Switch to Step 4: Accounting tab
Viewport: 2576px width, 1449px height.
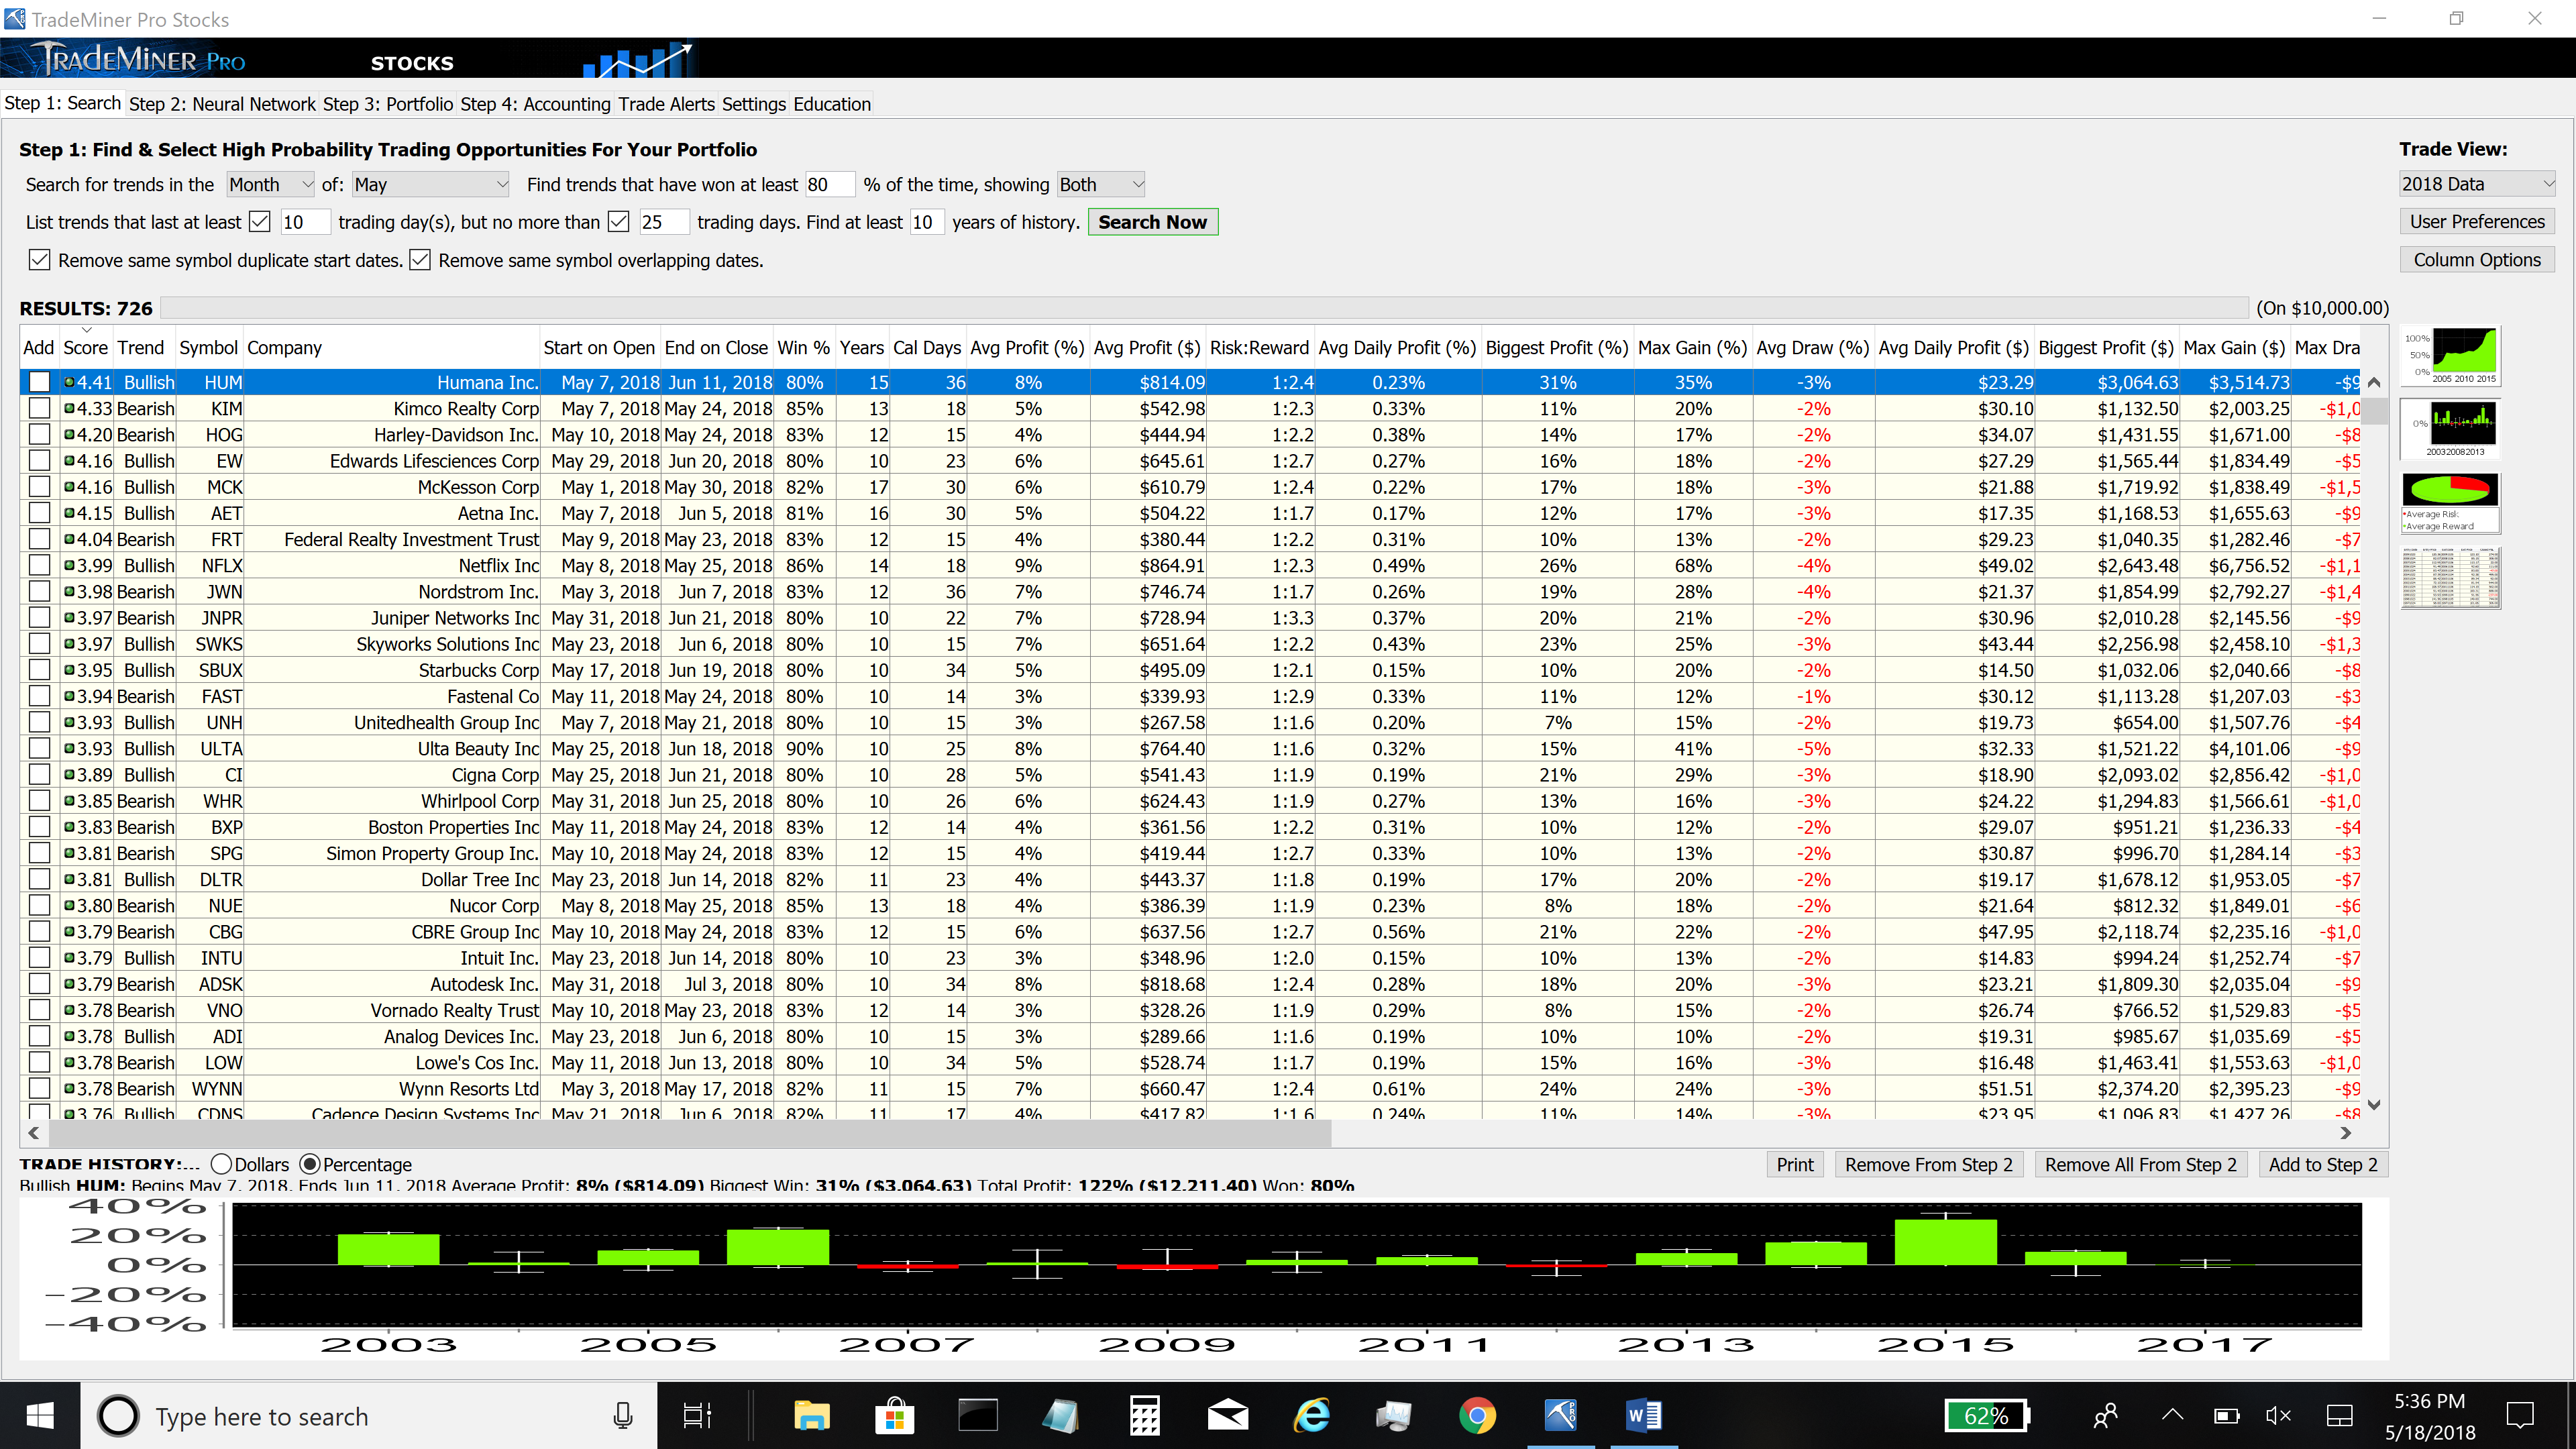tap(535, 104)
